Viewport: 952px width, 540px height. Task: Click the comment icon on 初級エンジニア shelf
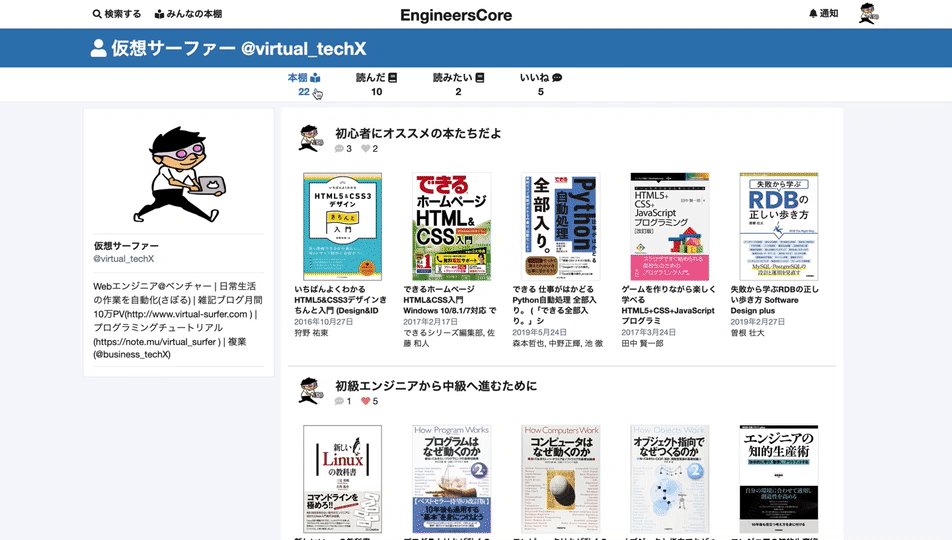point(339,401)
